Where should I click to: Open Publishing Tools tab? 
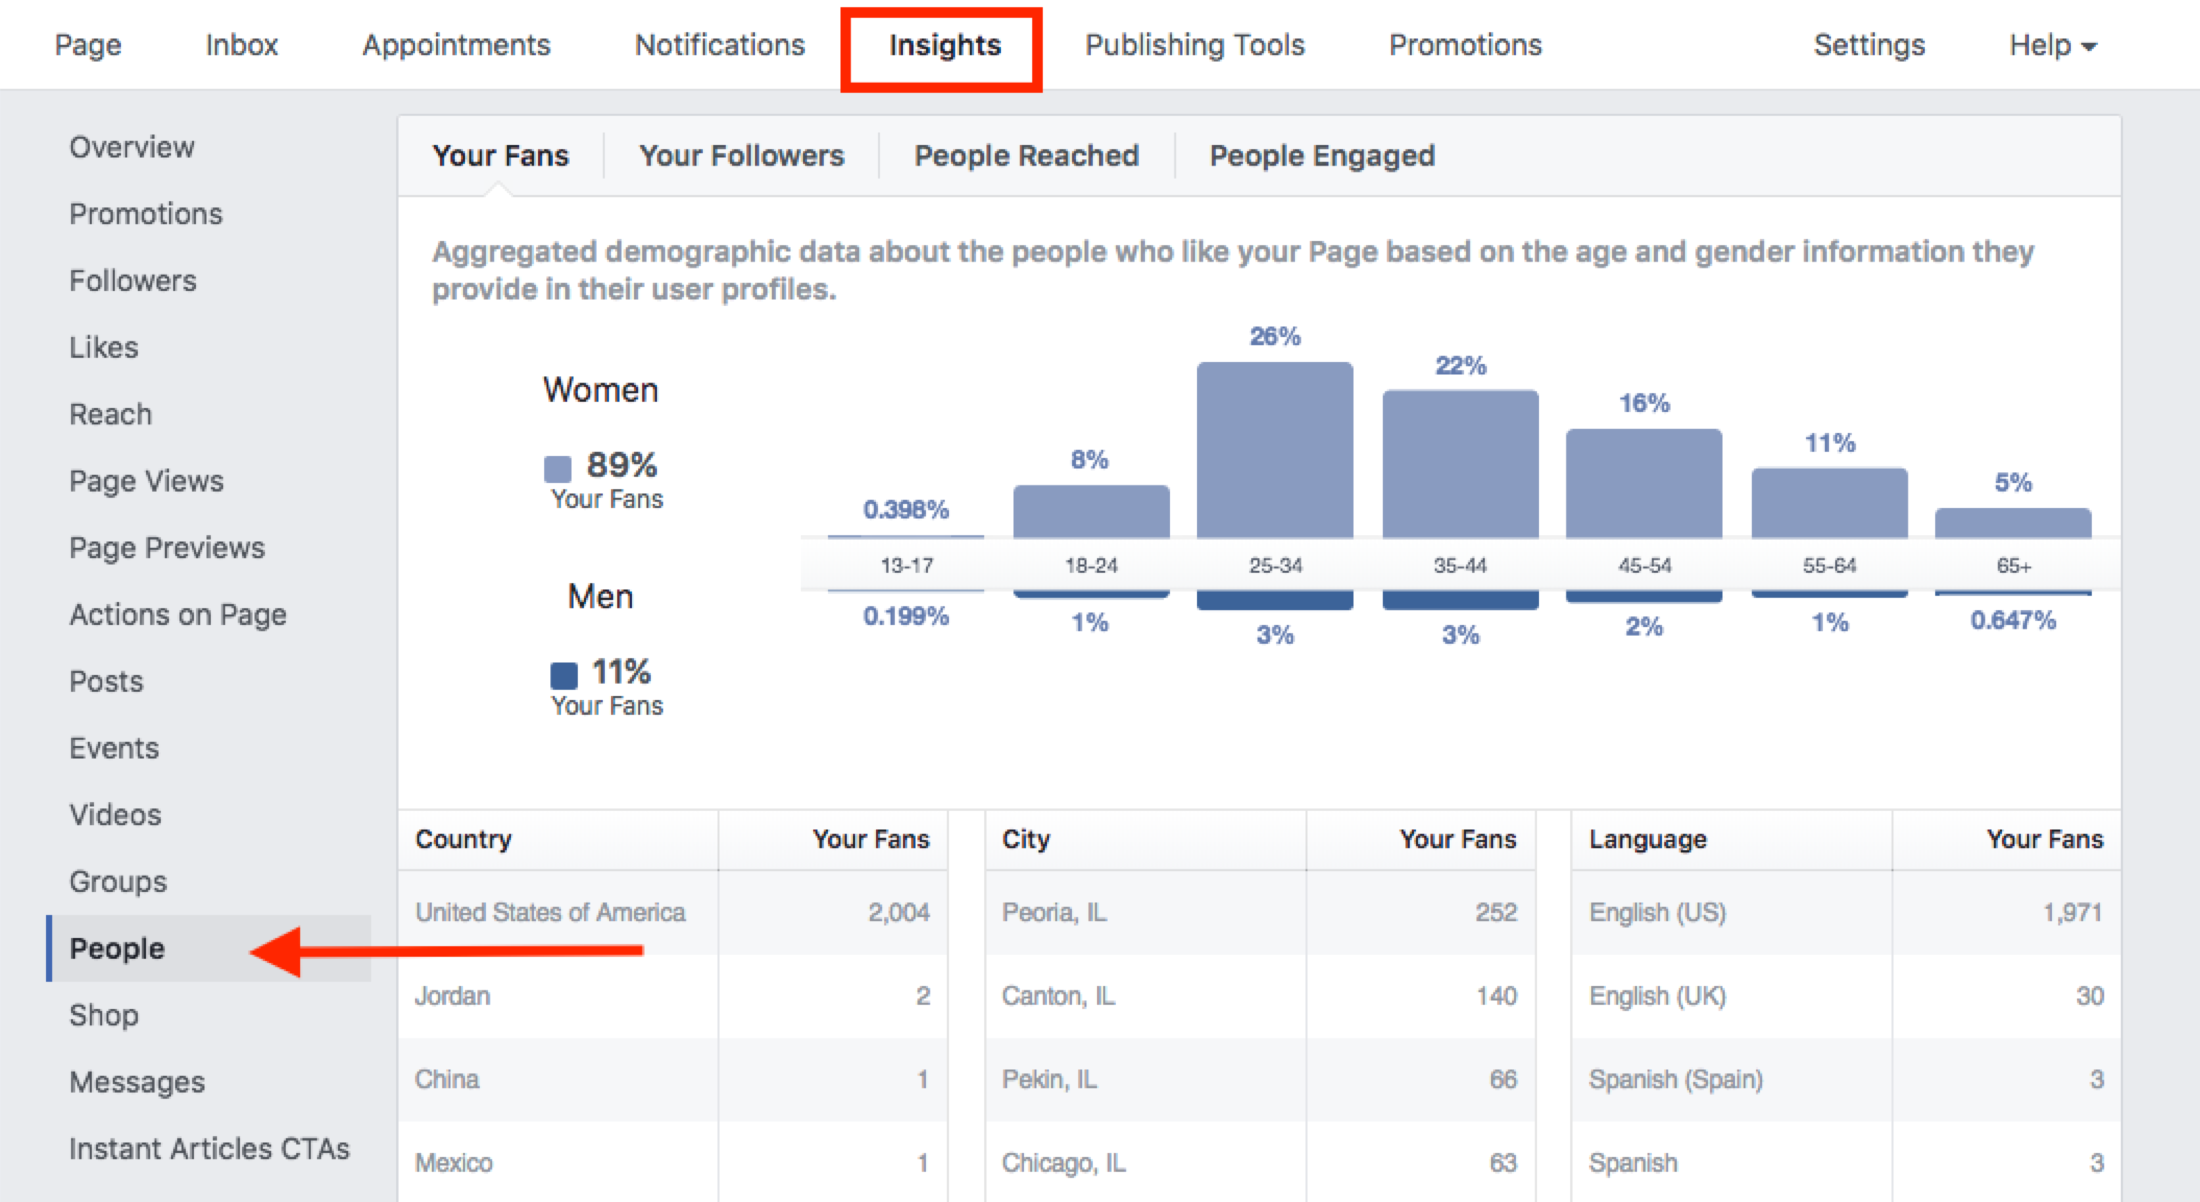click(1195, 45)
